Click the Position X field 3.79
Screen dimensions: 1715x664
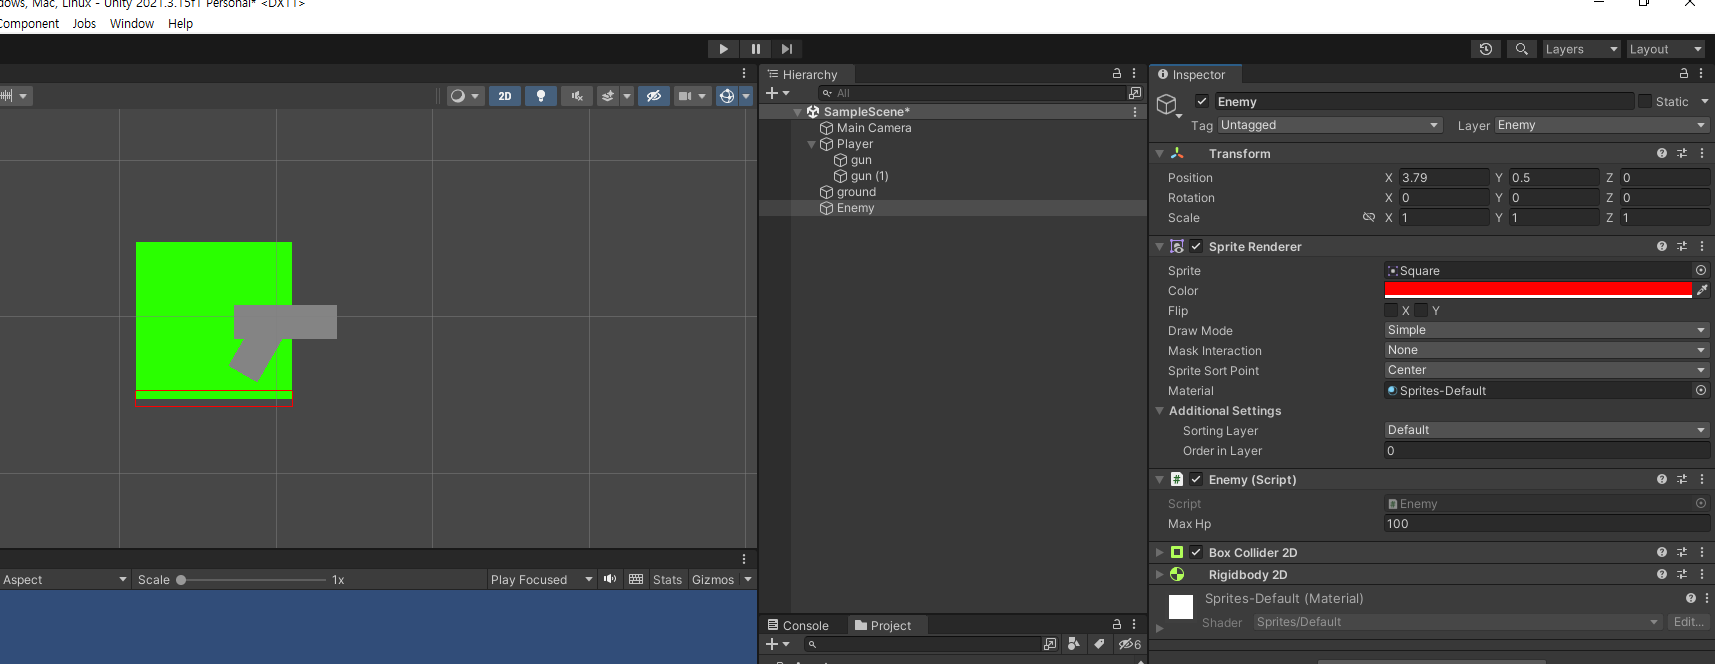point(1444,178)
